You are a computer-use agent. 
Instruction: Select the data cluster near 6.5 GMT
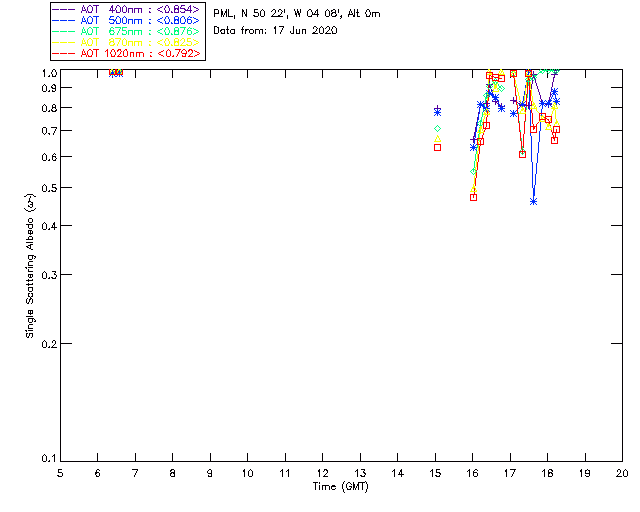(x=116, y=73)
